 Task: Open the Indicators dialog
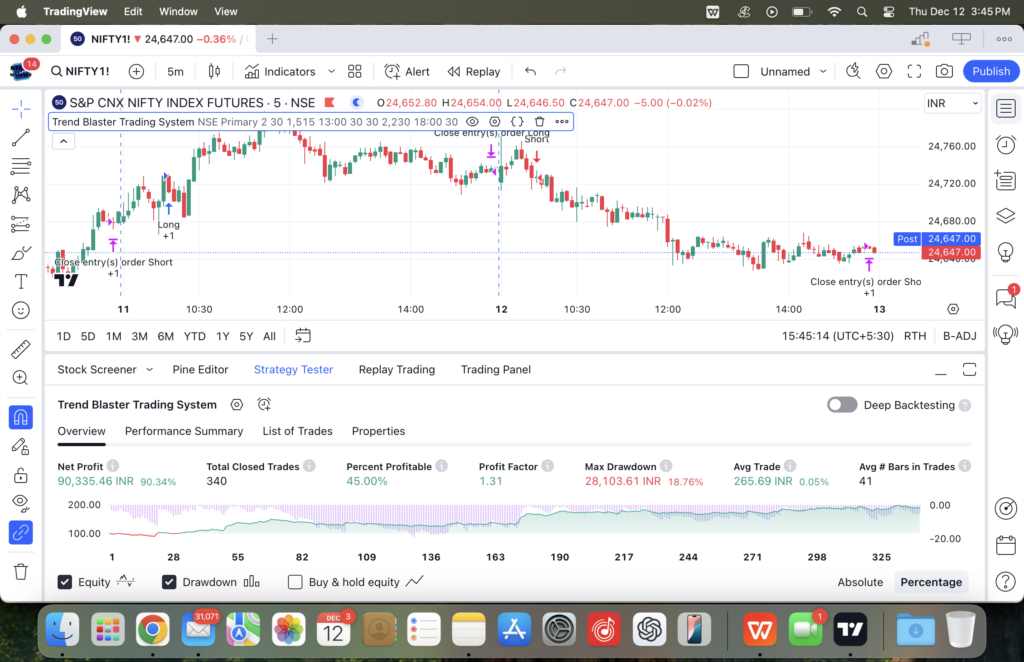click(280, 71)
